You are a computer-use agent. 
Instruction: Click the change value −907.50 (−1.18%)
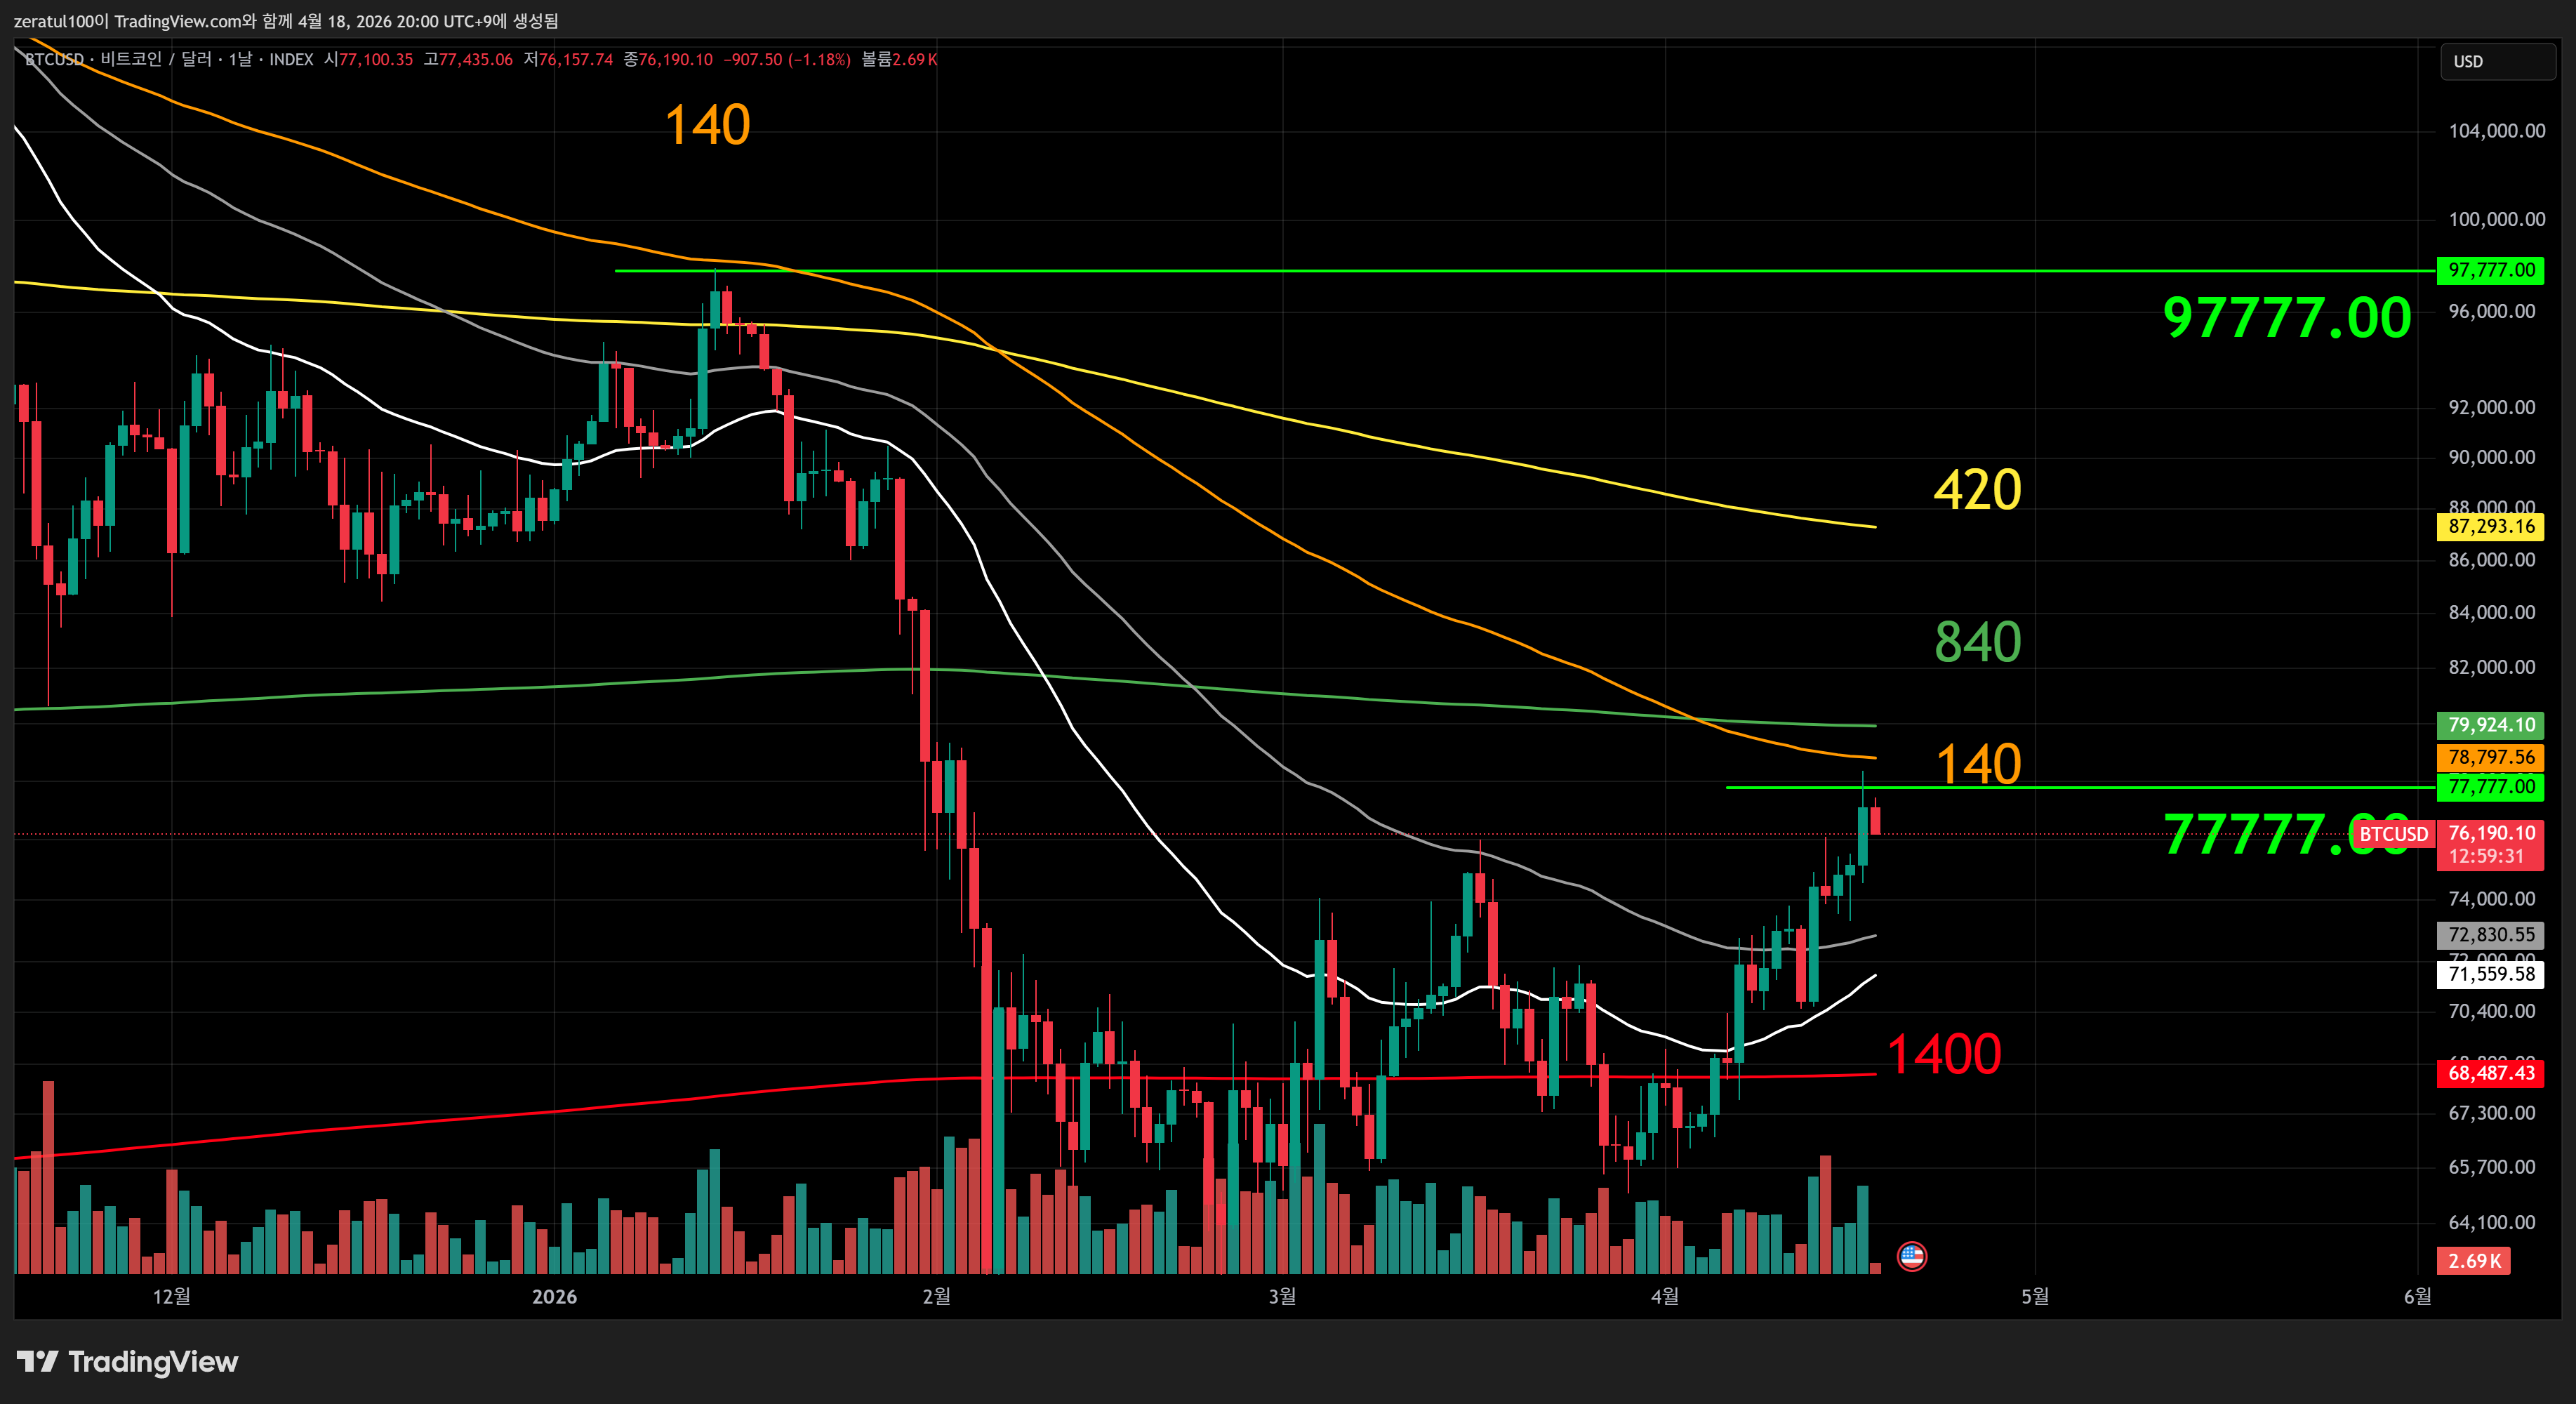pos(787,59)
